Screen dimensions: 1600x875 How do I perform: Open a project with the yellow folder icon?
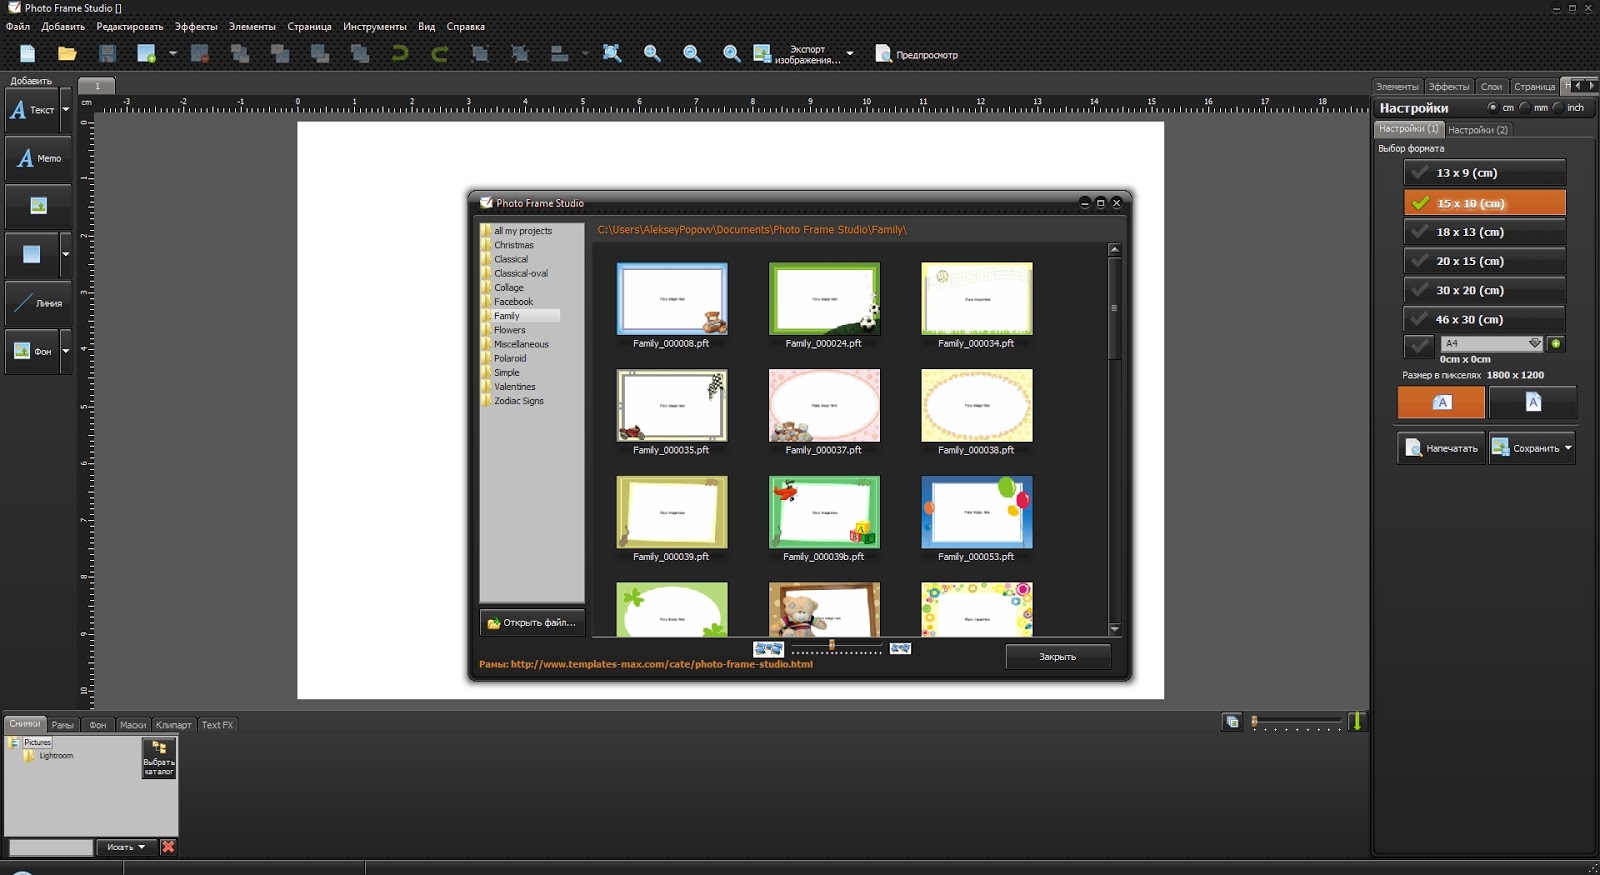point(67,54)
